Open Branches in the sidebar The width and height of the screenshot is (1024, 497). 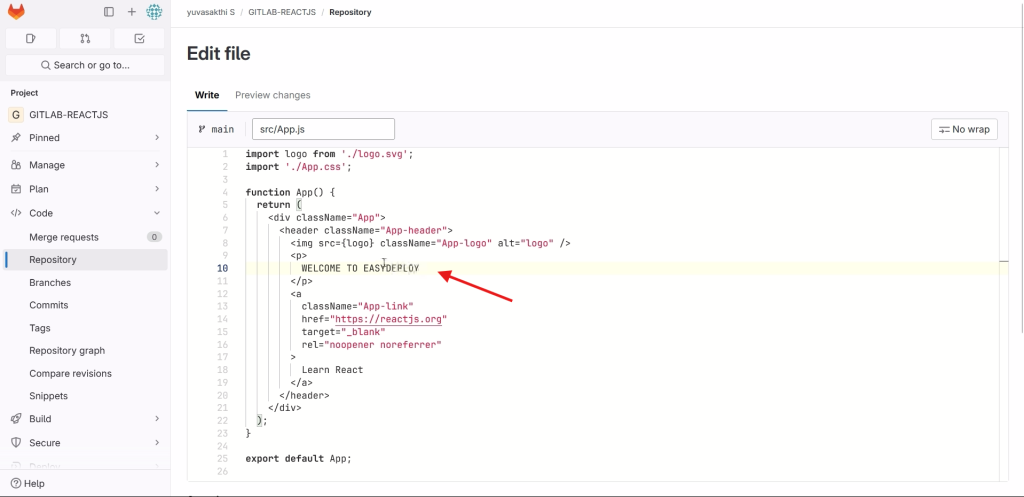point(50,283)
